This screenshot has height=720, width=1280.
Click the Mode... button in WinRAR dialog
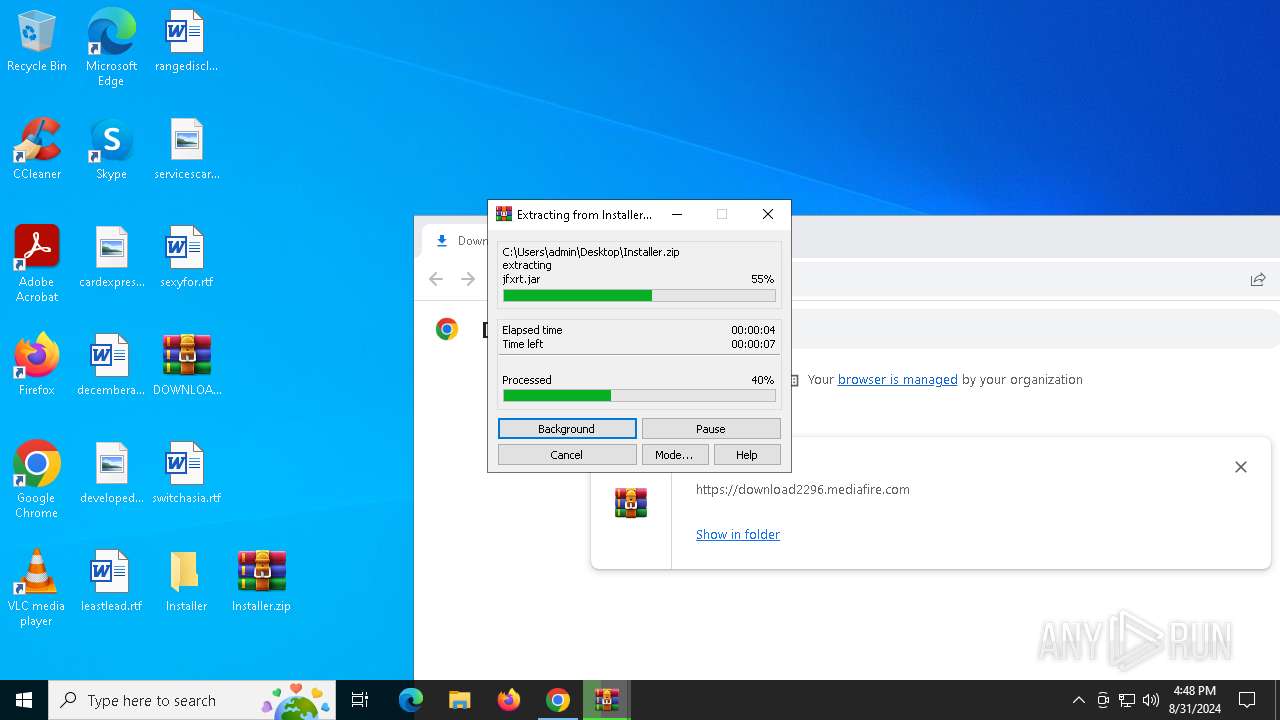tap(675, 455)
